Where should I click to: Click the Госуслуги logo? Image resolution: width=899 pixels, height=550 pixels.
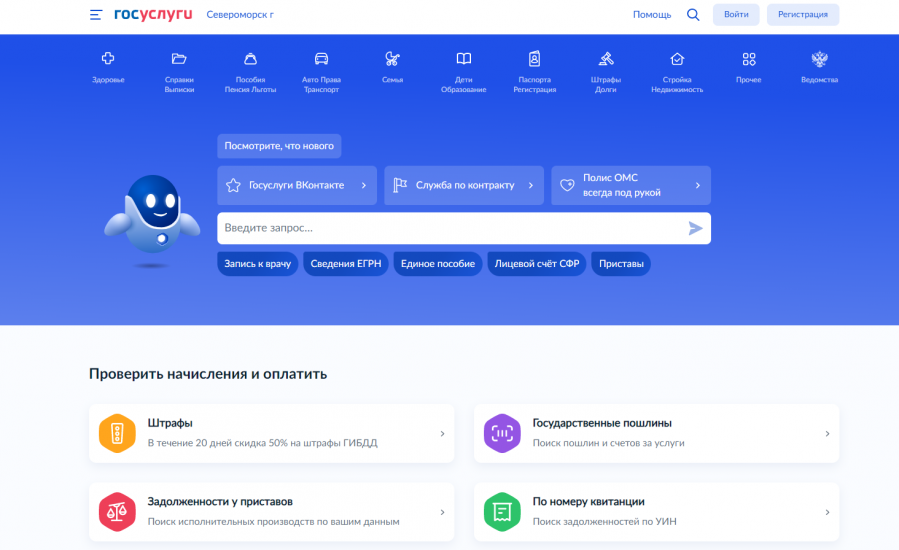pos(153,14)
